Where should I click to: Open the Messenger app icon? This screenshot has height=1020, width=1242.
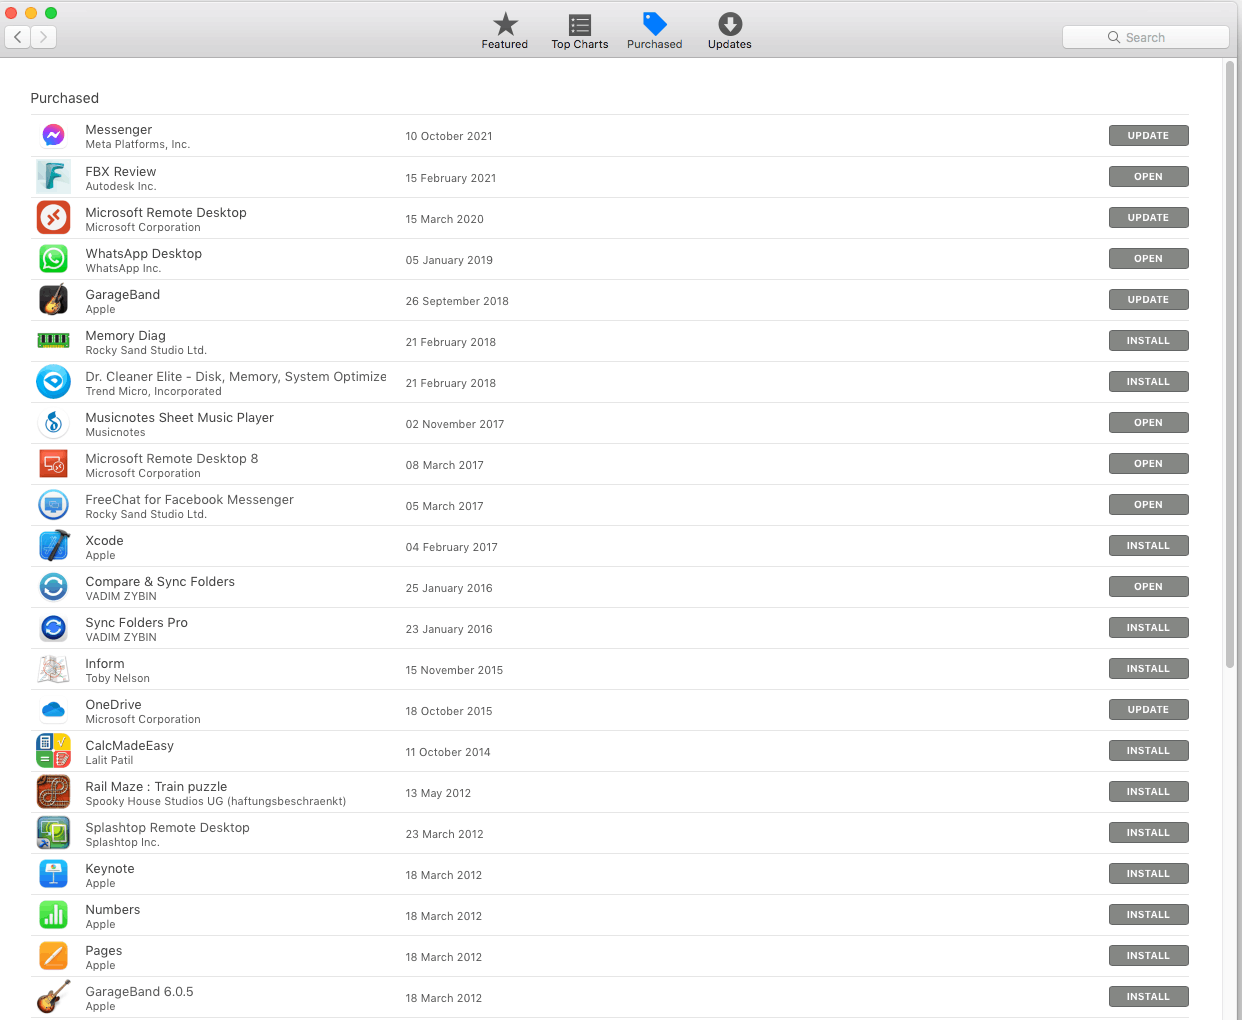point(54,135)
